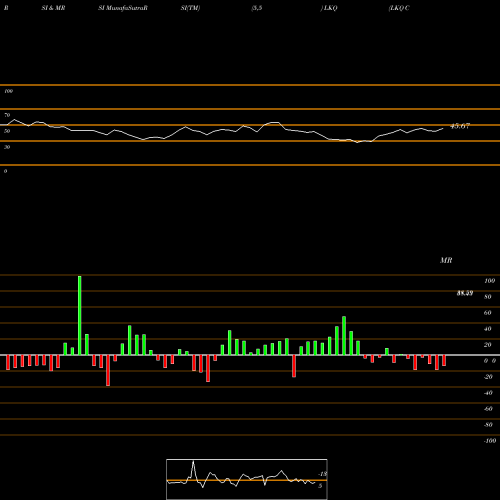Click the -18 label in mini chart
500x500 pixels.
click(x=323, y=474)
